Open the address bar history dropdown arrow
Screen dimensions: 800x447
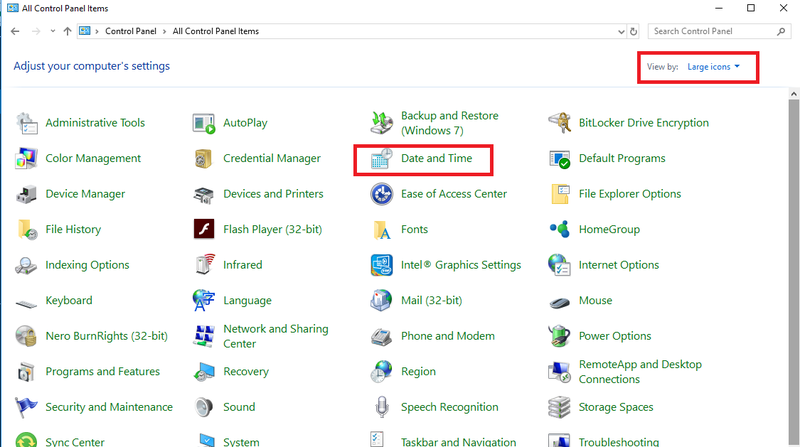tap(621, 32)
